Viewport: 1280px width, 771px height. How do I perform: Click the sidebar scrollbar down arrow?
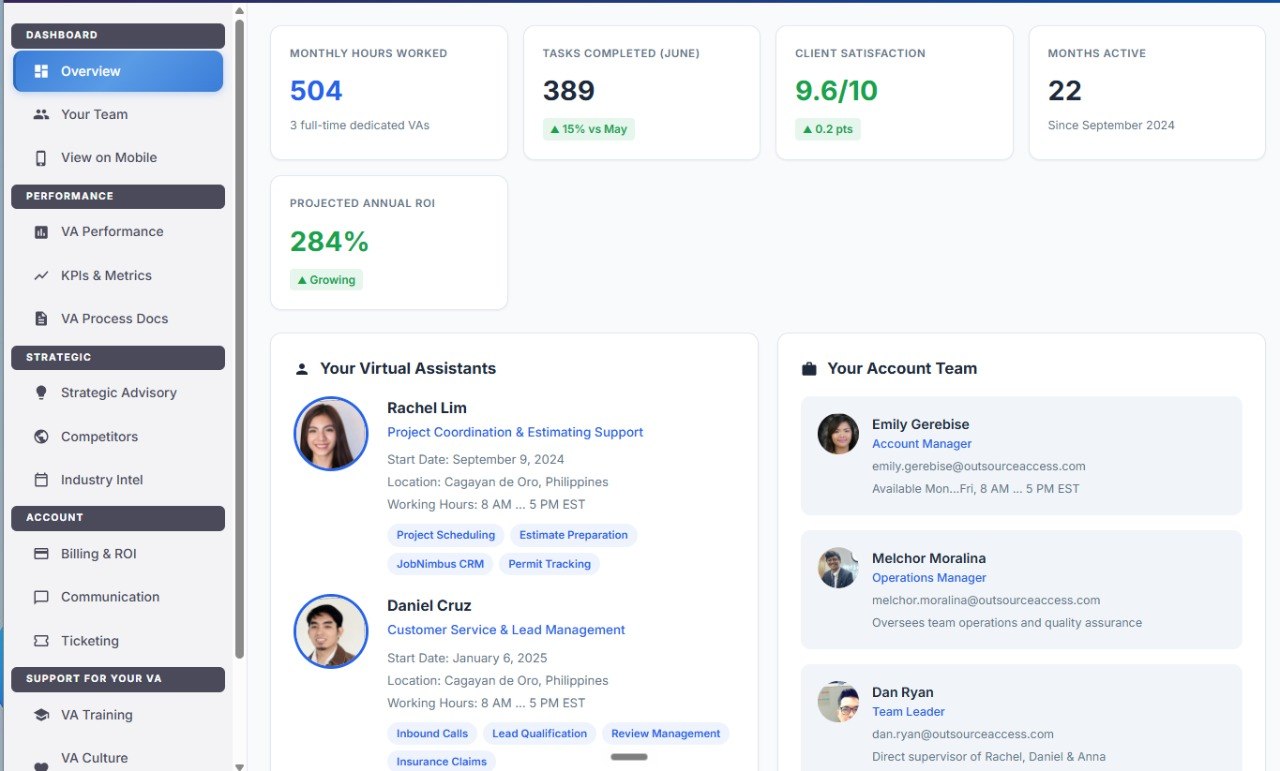239,766
